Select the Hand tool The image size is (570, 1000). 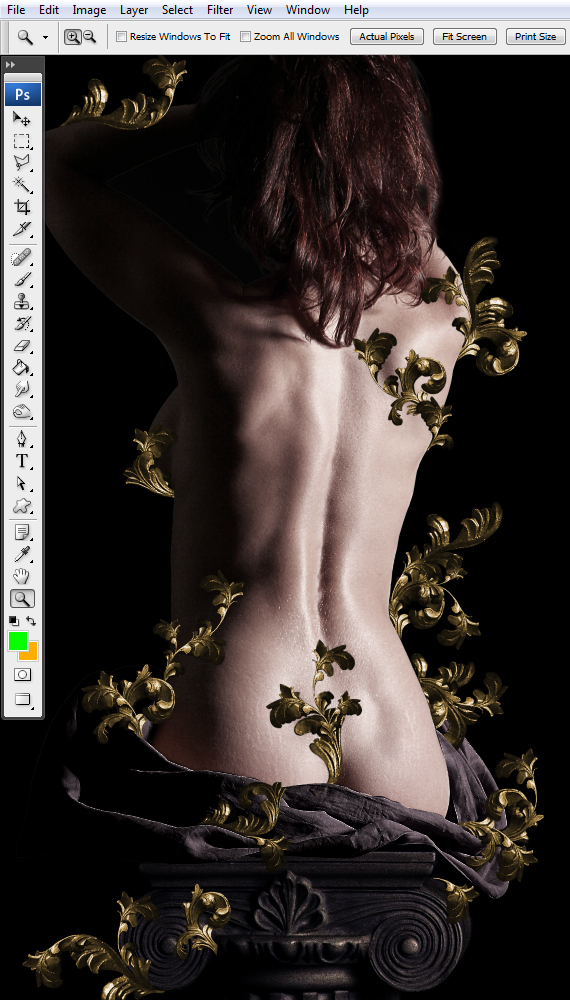click(x=22, y=577)
